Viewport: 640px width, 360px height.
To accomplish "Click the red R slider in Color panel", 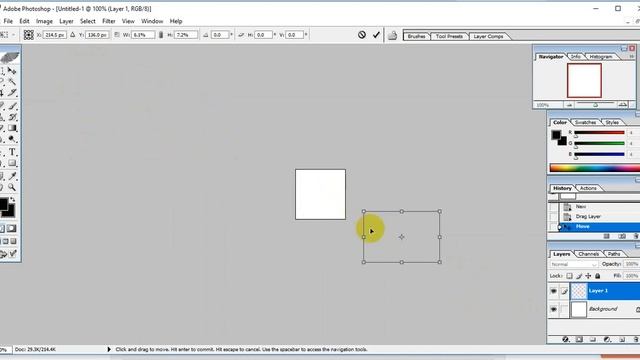I will click(599, 133).
